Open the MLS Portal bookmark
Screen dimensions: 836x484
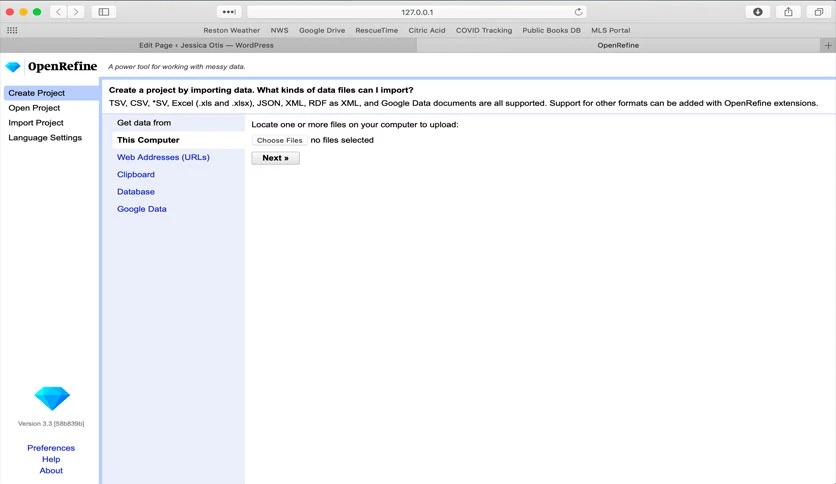pos(610,30)
